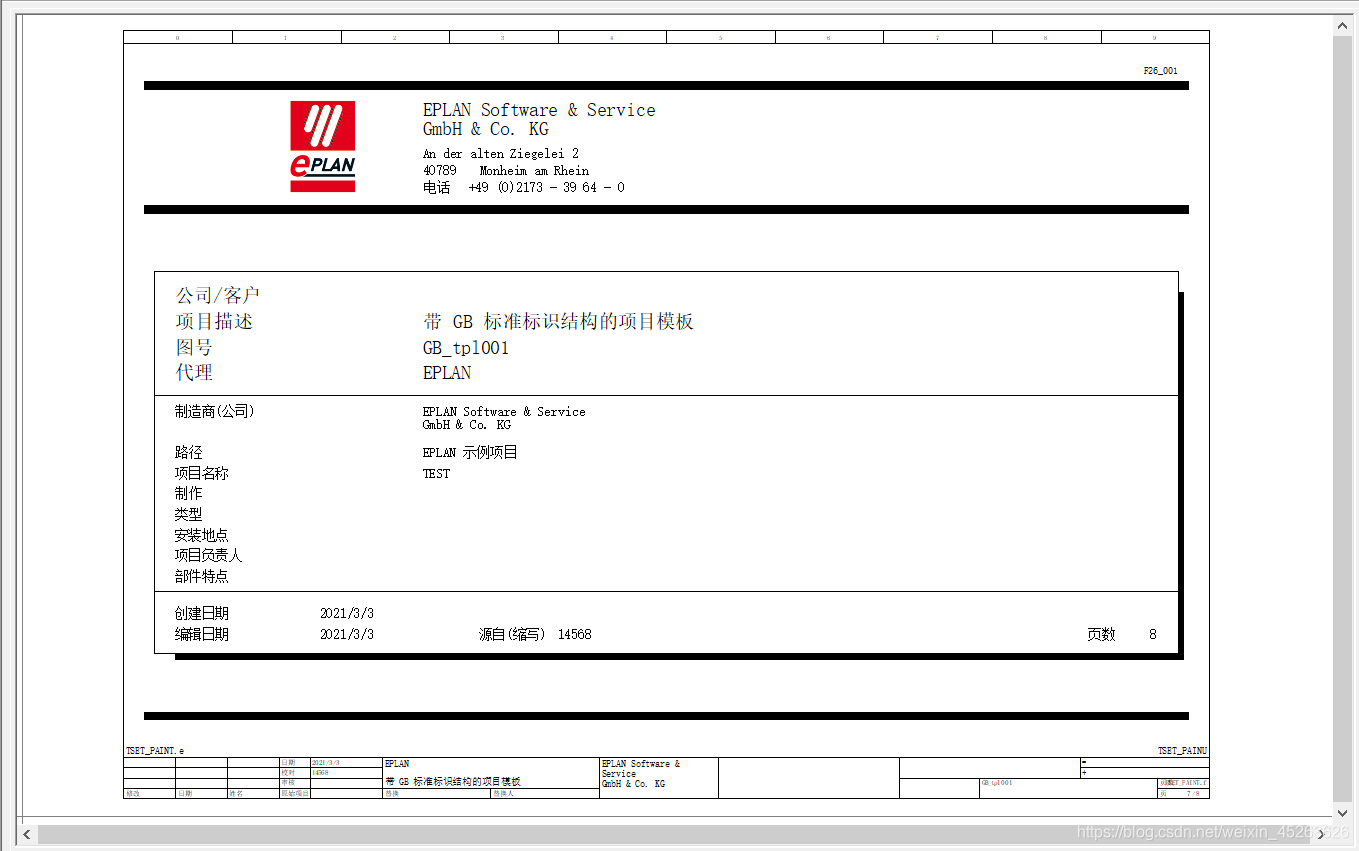Select the GB_tpl001 drawing number text
Screen dimensions: 1359x851
click(466, 348)
